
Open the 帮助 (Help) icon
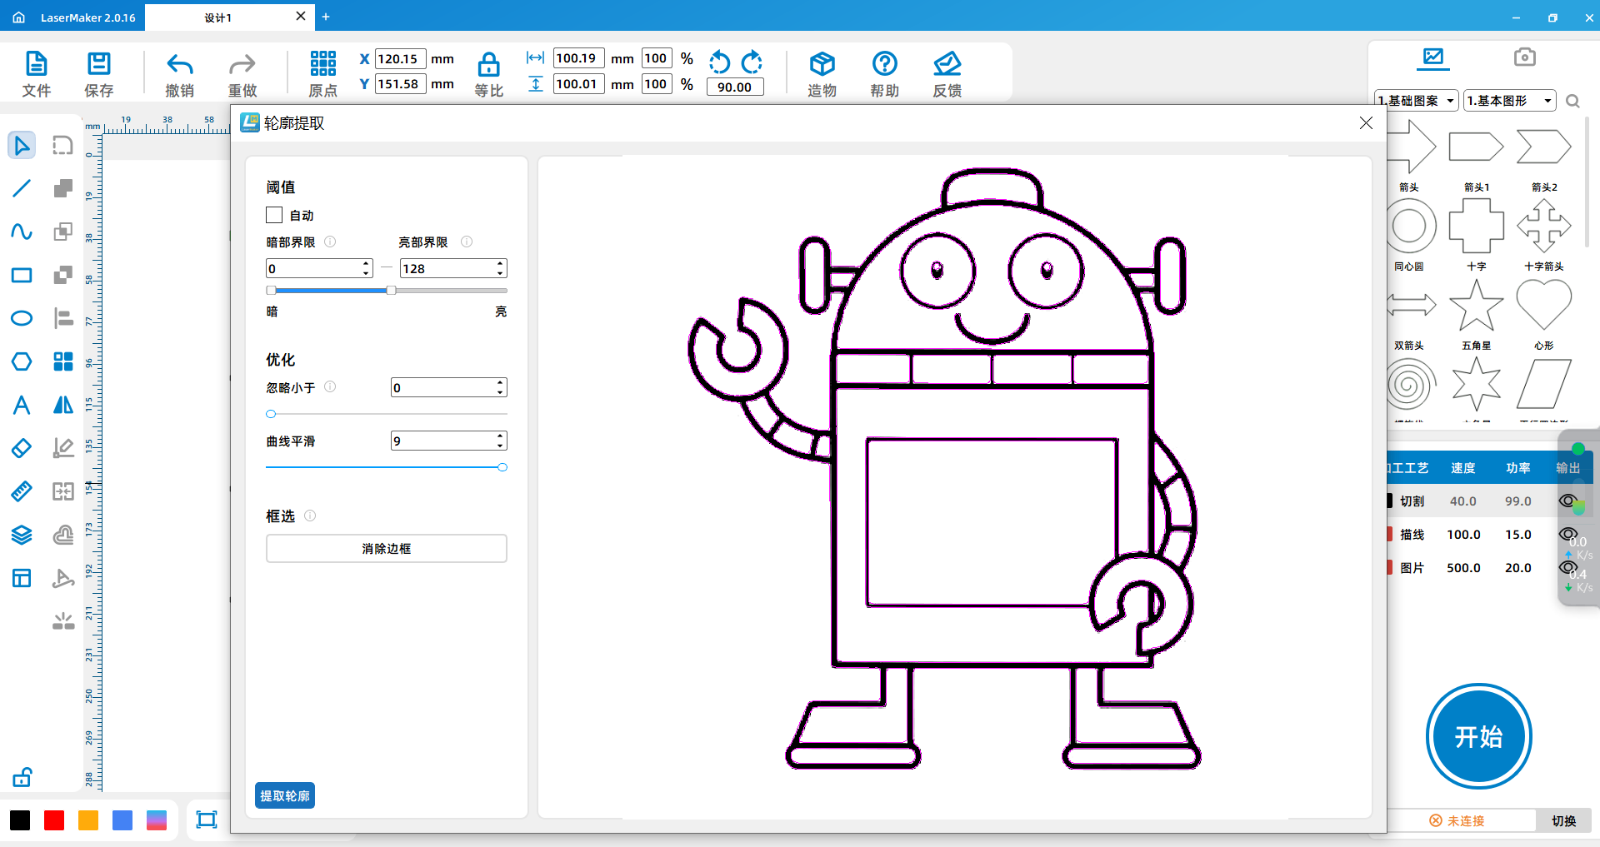884,65
